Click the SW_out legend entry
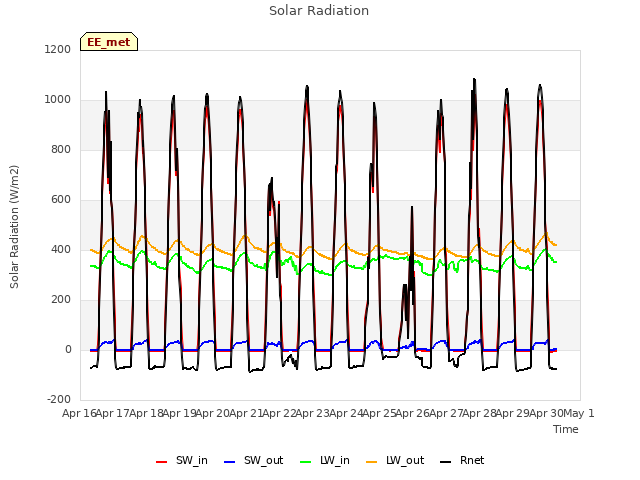Screen dimensions: 640x480 coord(253,460)
